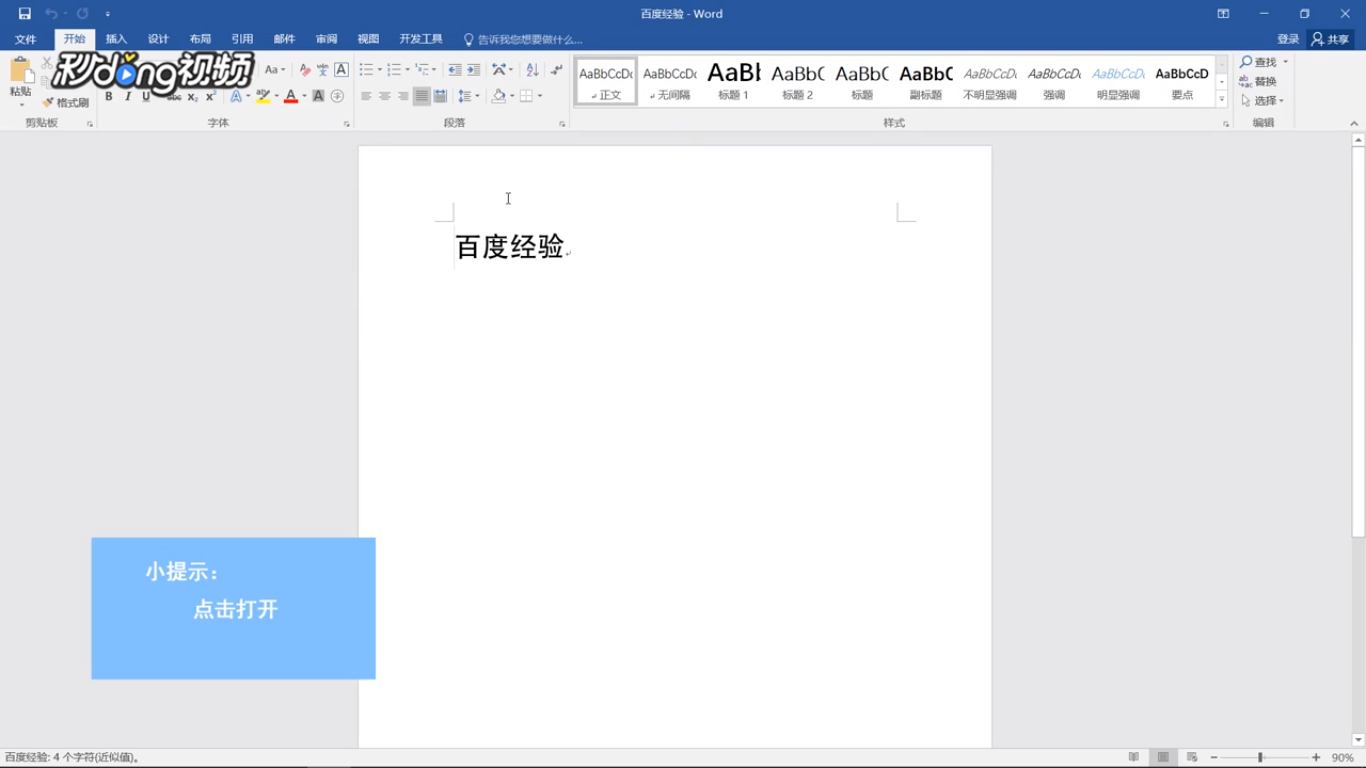Click the zoom in plus button
The image size is (1366, 768).
click(x=1316, y=758)
